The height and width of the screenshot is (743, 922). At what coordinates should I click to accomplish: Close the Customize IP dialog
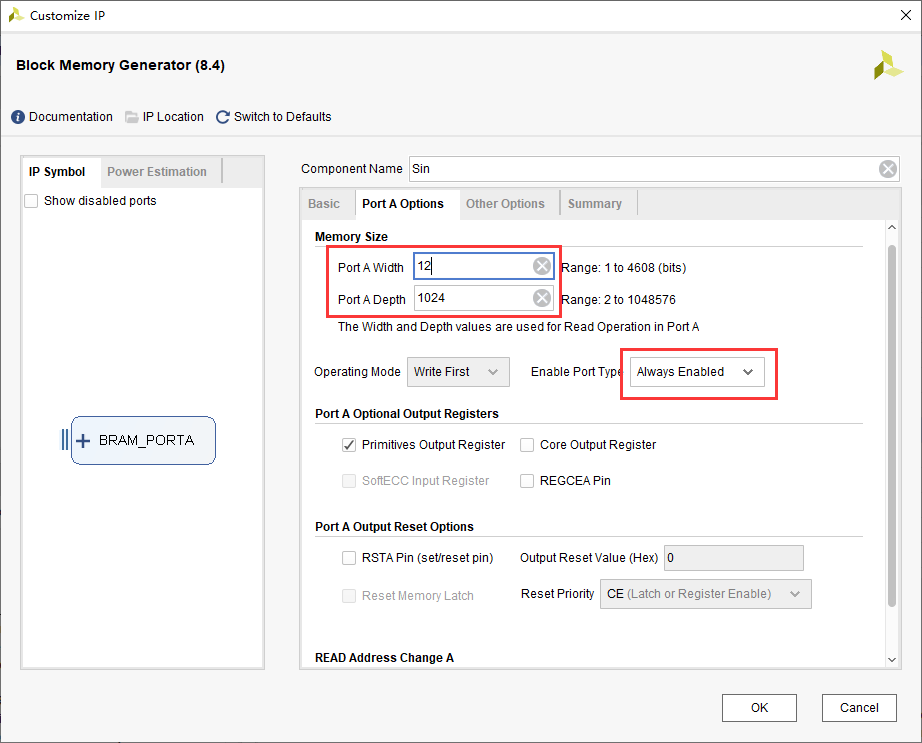click(x=906, y=15)
